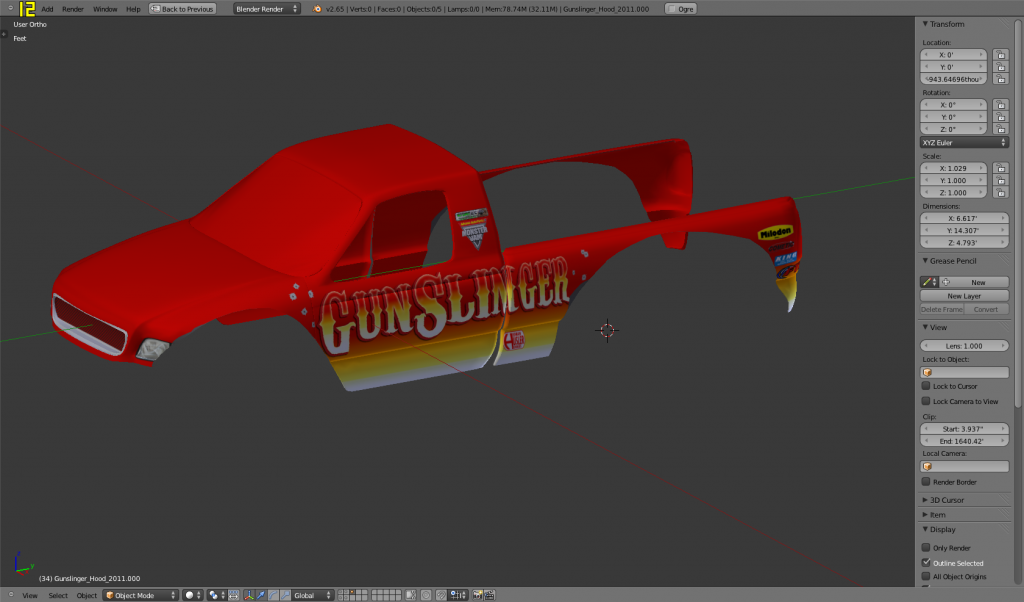
Task: Lock the Rotation X value
Action: 1000,104
